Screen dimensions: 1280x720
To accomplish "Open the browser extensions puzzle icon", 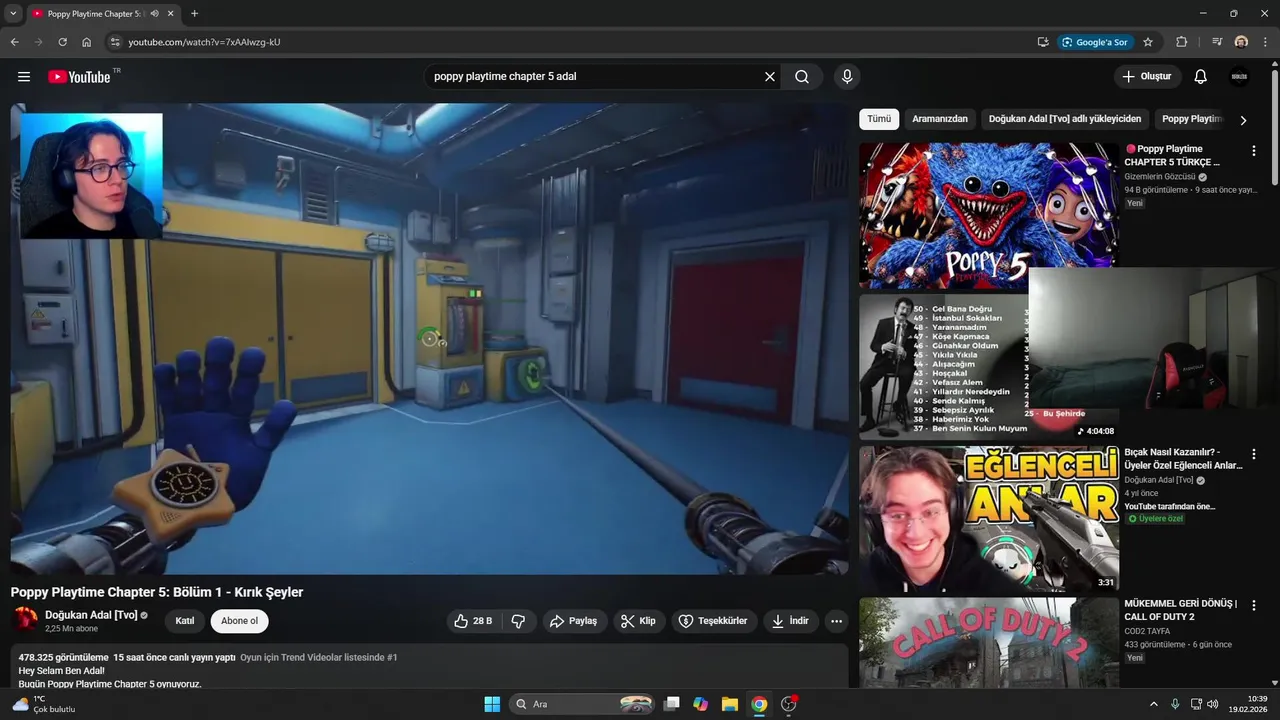I will pyautogui.click(x=1182, y=42).
